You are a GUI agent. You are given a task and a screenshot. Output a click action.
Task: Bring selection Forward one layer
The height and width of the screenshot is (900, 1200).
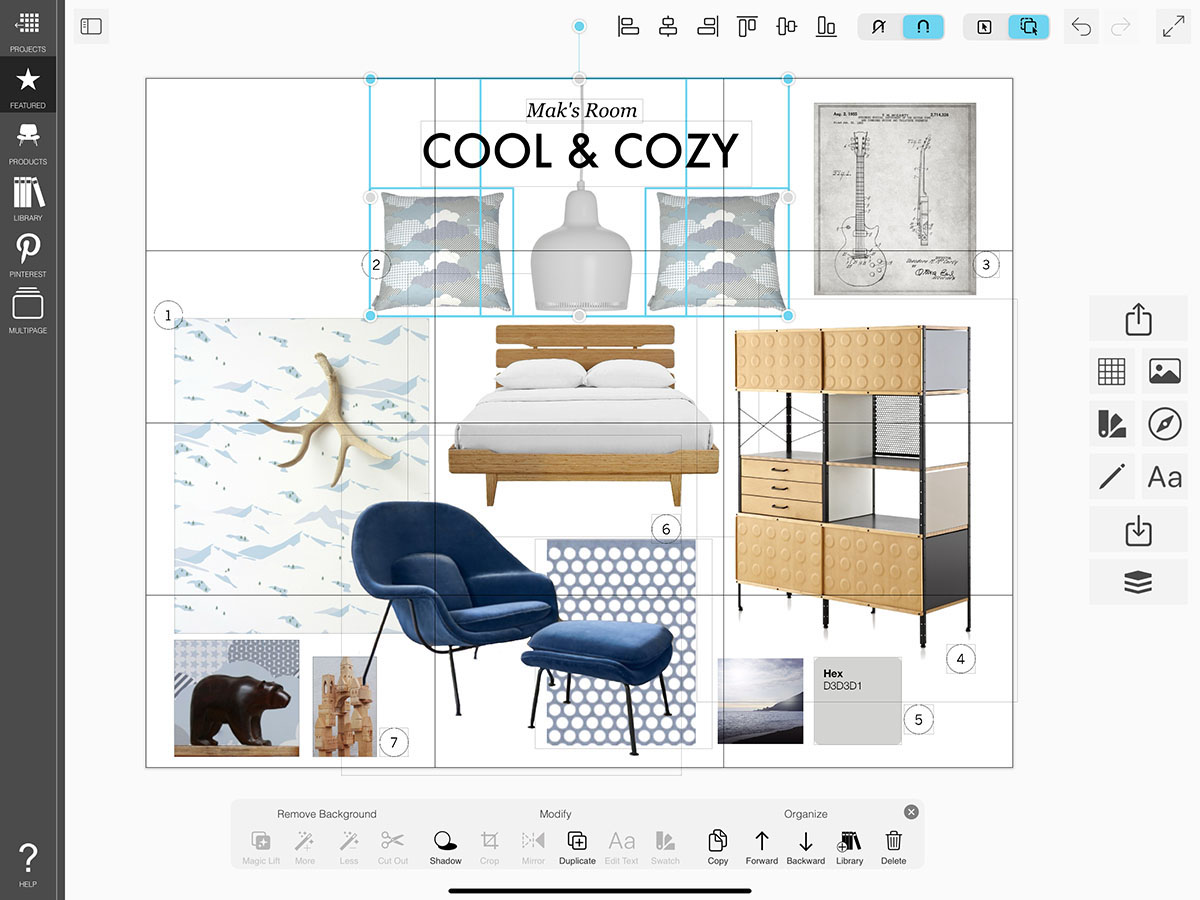(761, 847)
